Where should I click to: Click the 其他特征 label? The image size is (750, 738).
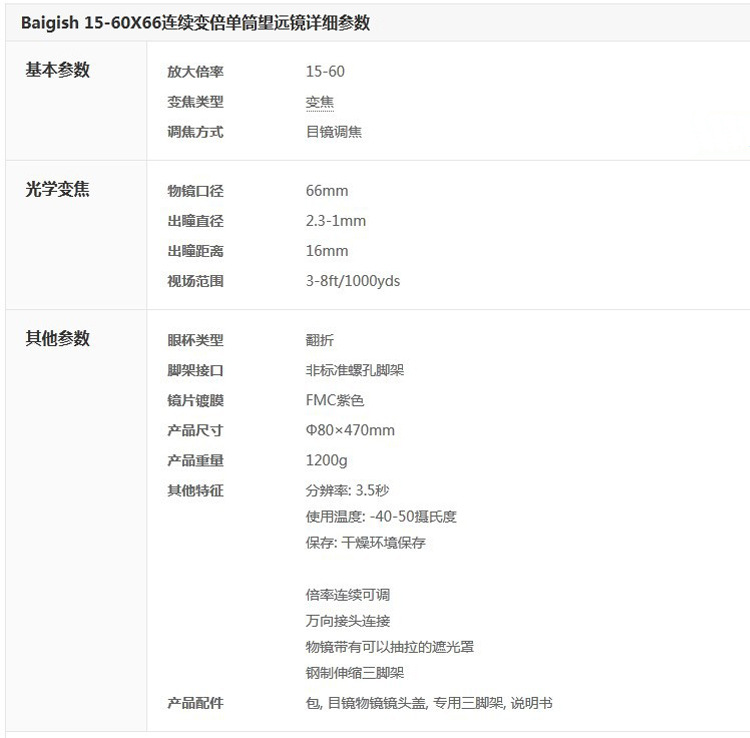[x=195, y=491]
